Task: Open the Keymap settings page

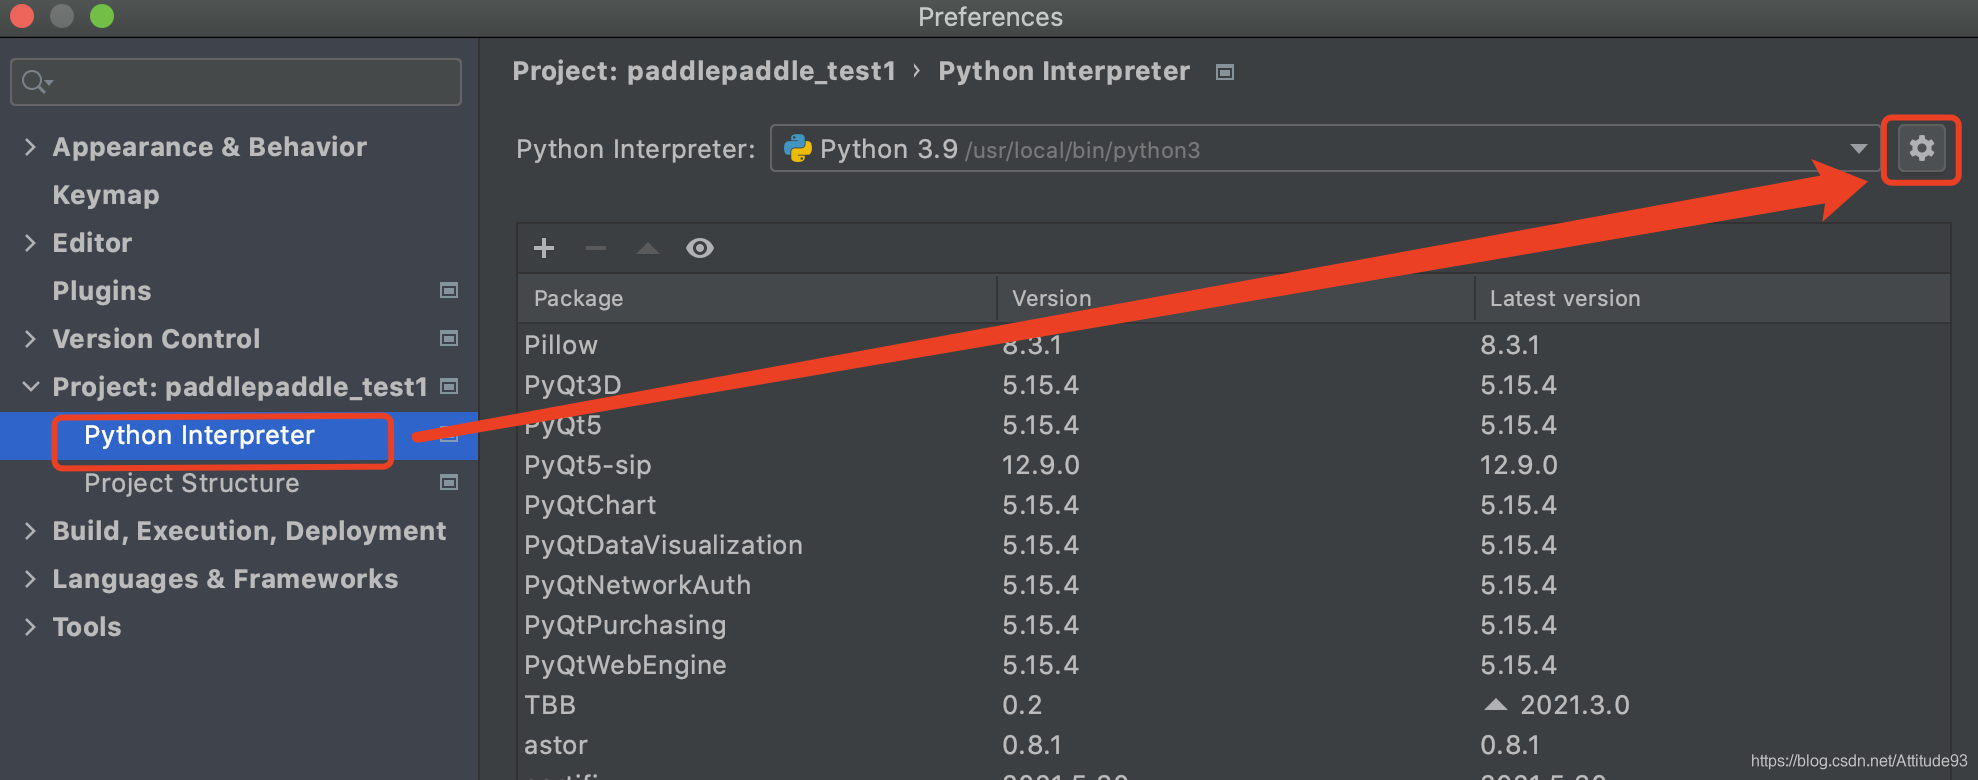Action: click(x=106, y=195)
